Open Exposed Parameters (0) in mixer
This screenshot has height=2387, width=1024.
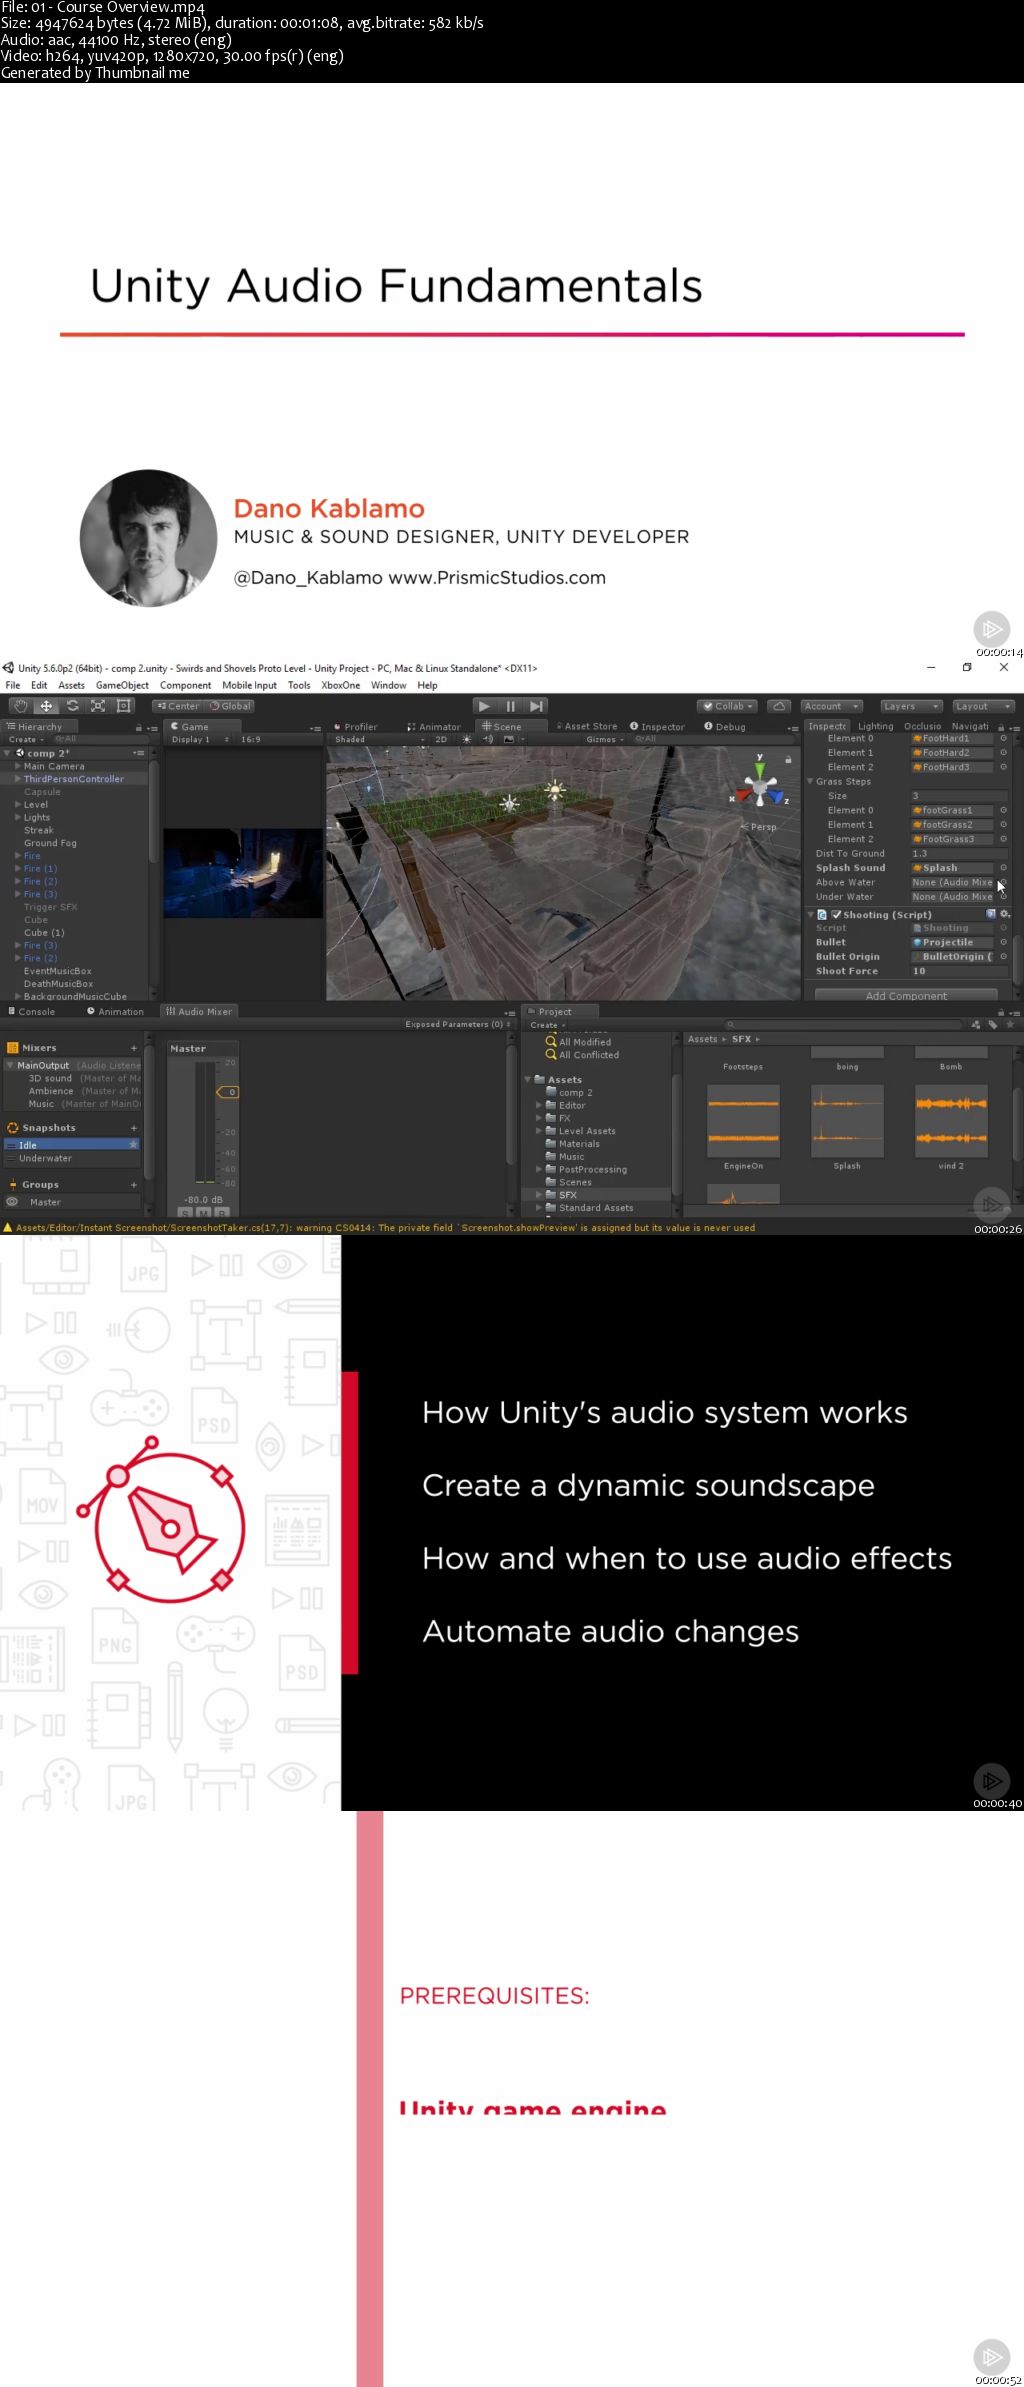458,1024
